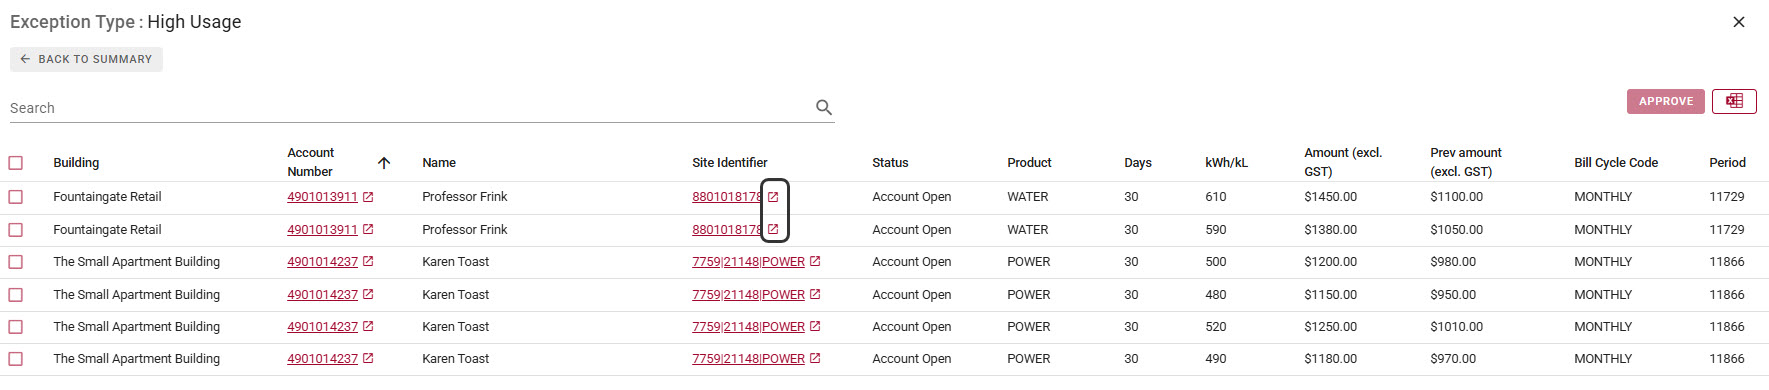
Task: Select the Fountaingate Retail row with 610 kWh
Action: (x=16, y=197)
